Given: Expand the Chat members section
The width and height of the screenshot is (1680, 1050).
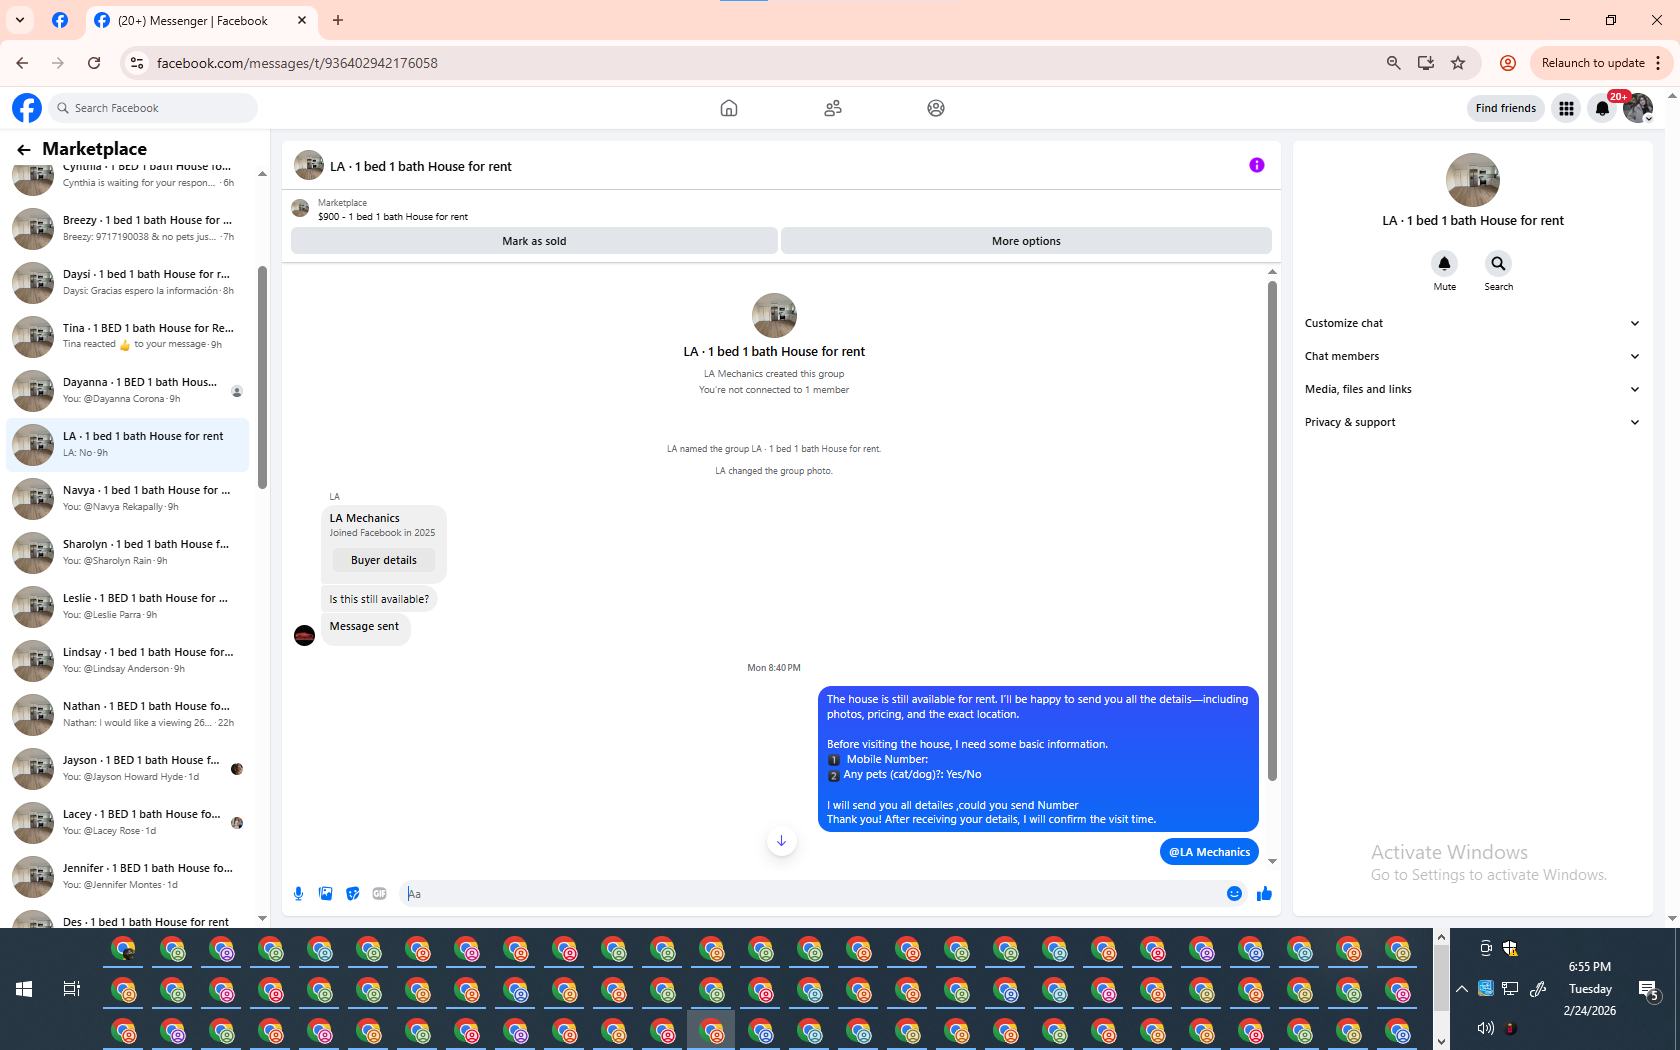Looking at the screenshot, I should [x=1472, y=356].
